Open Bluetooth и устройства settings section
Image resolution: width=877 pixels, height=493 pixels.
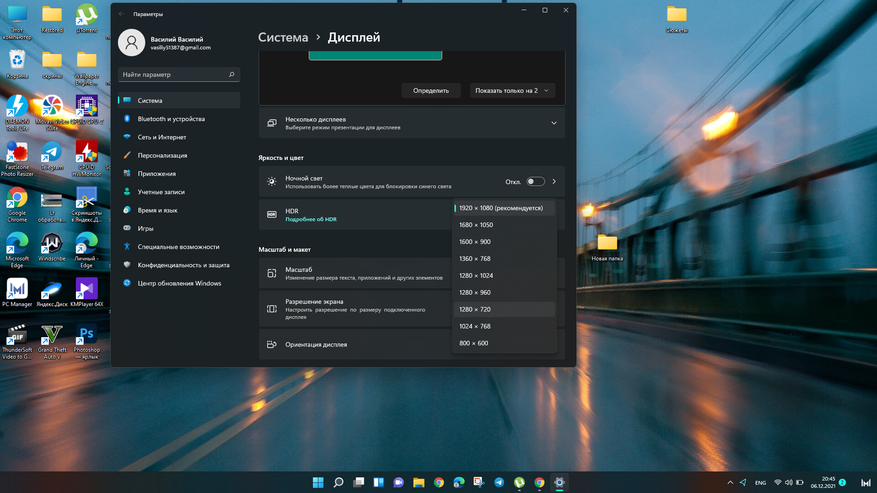pos(170,119)
